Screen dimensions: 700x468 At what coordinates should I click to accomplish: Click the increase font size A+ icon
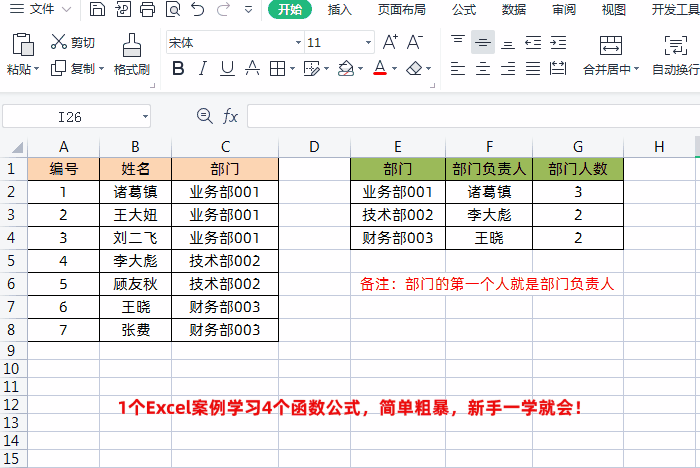click(390, 42)
